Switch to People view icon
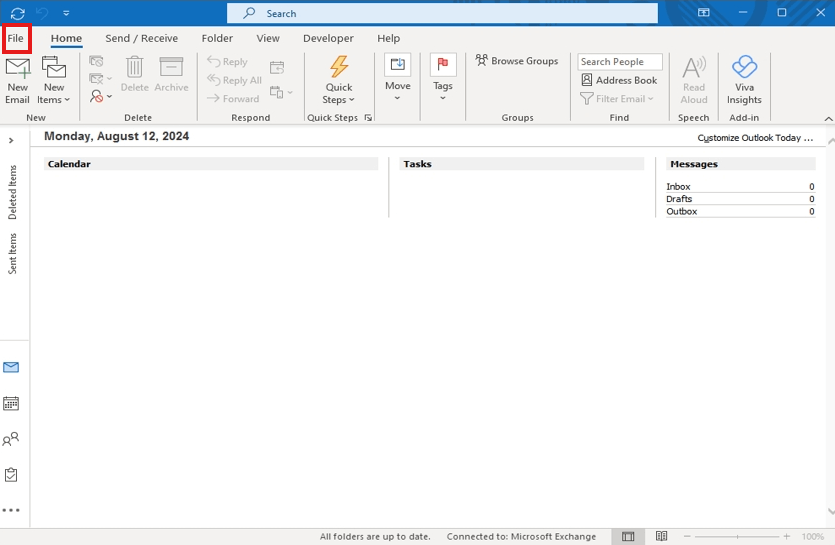 (11, 439)
